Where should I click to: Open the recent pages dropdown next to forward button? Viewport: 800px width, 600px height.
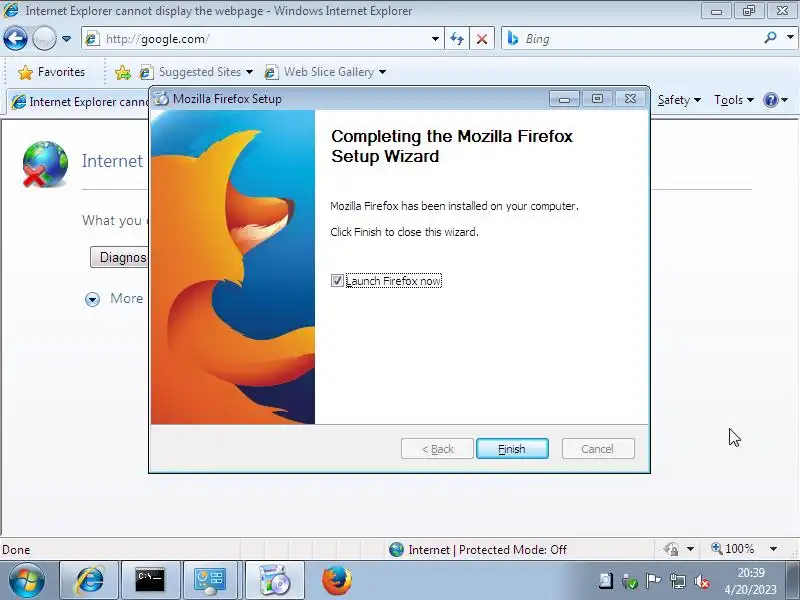tap(66, 39)
